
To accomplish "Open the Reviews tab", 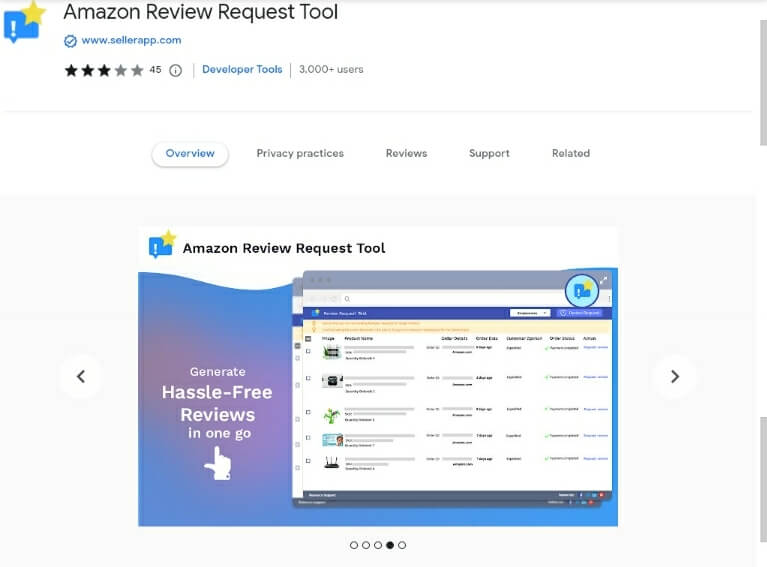I will click(x=406, y=154).
